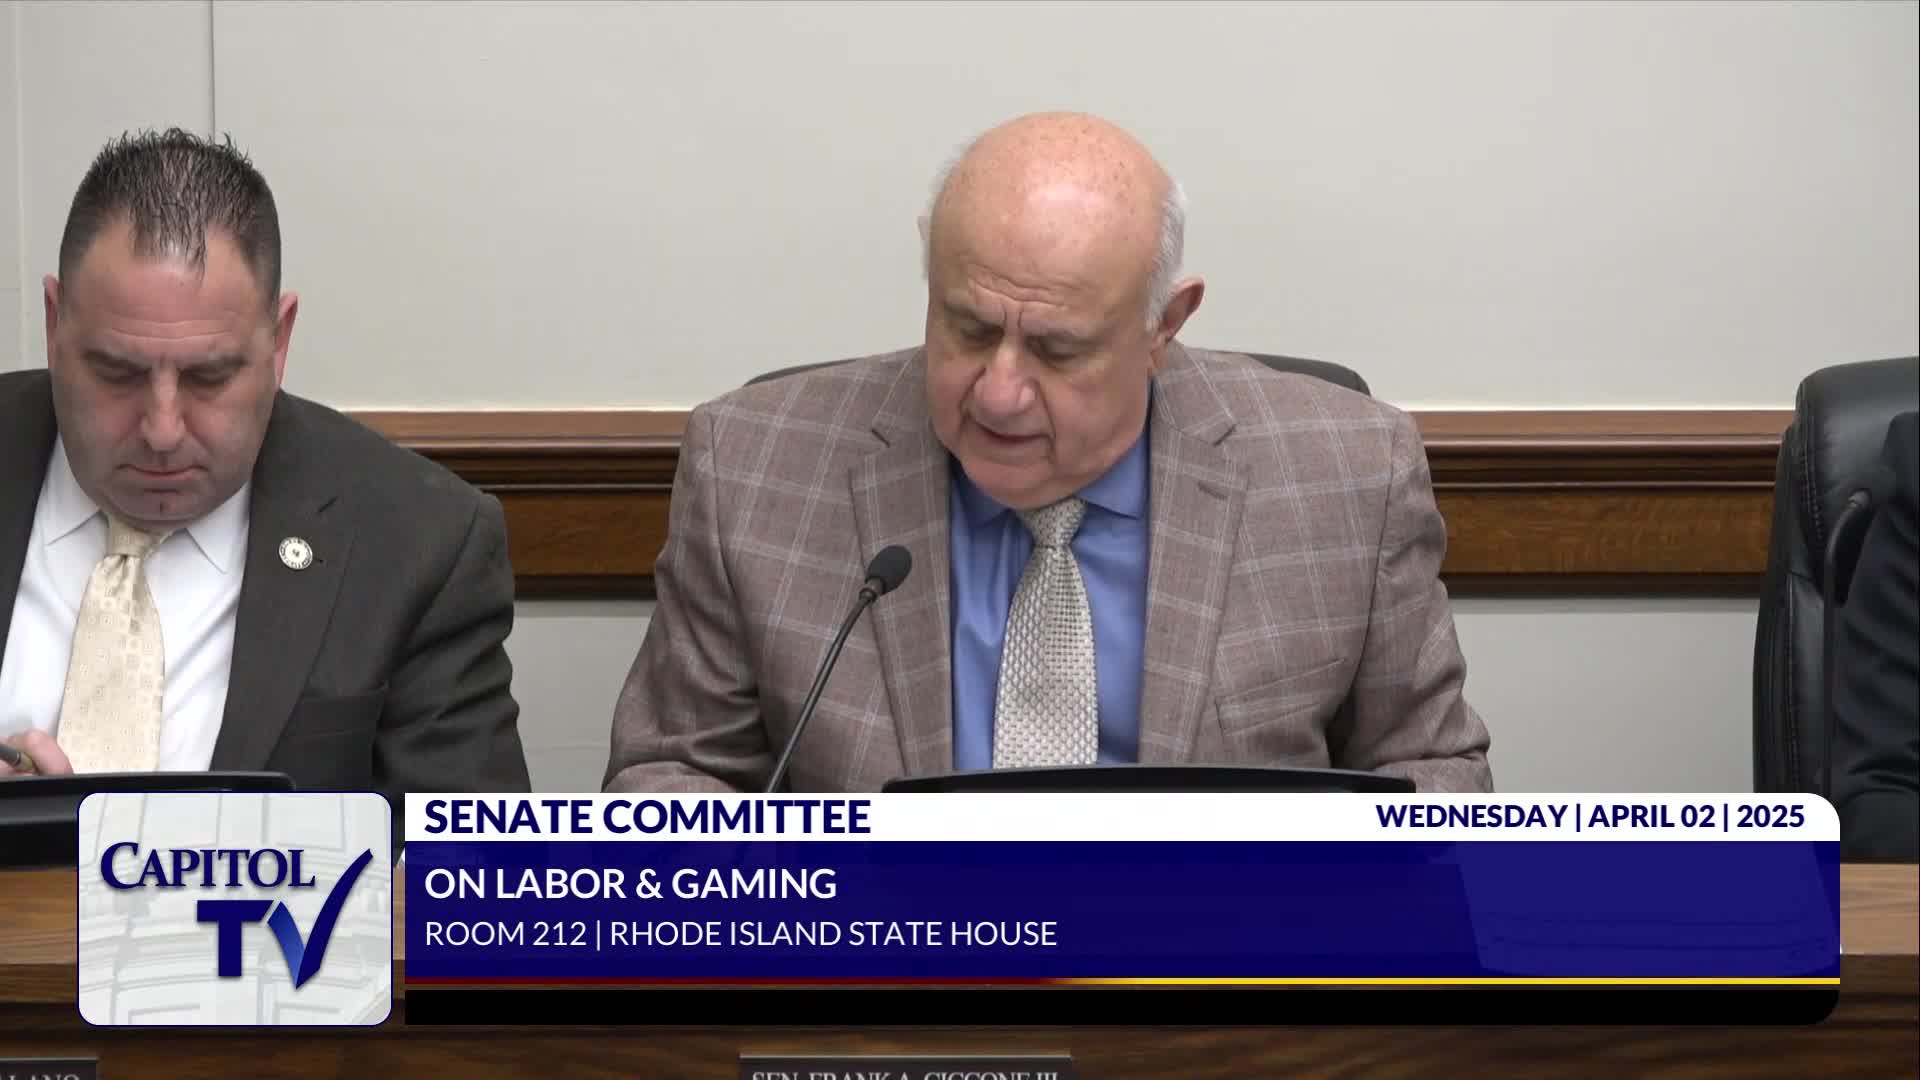The width and height of the screenshot is (1920, 1080).
Task: Click the tablet in front of center speaker
Action: pyautogui.click(x=1150, y=779)
